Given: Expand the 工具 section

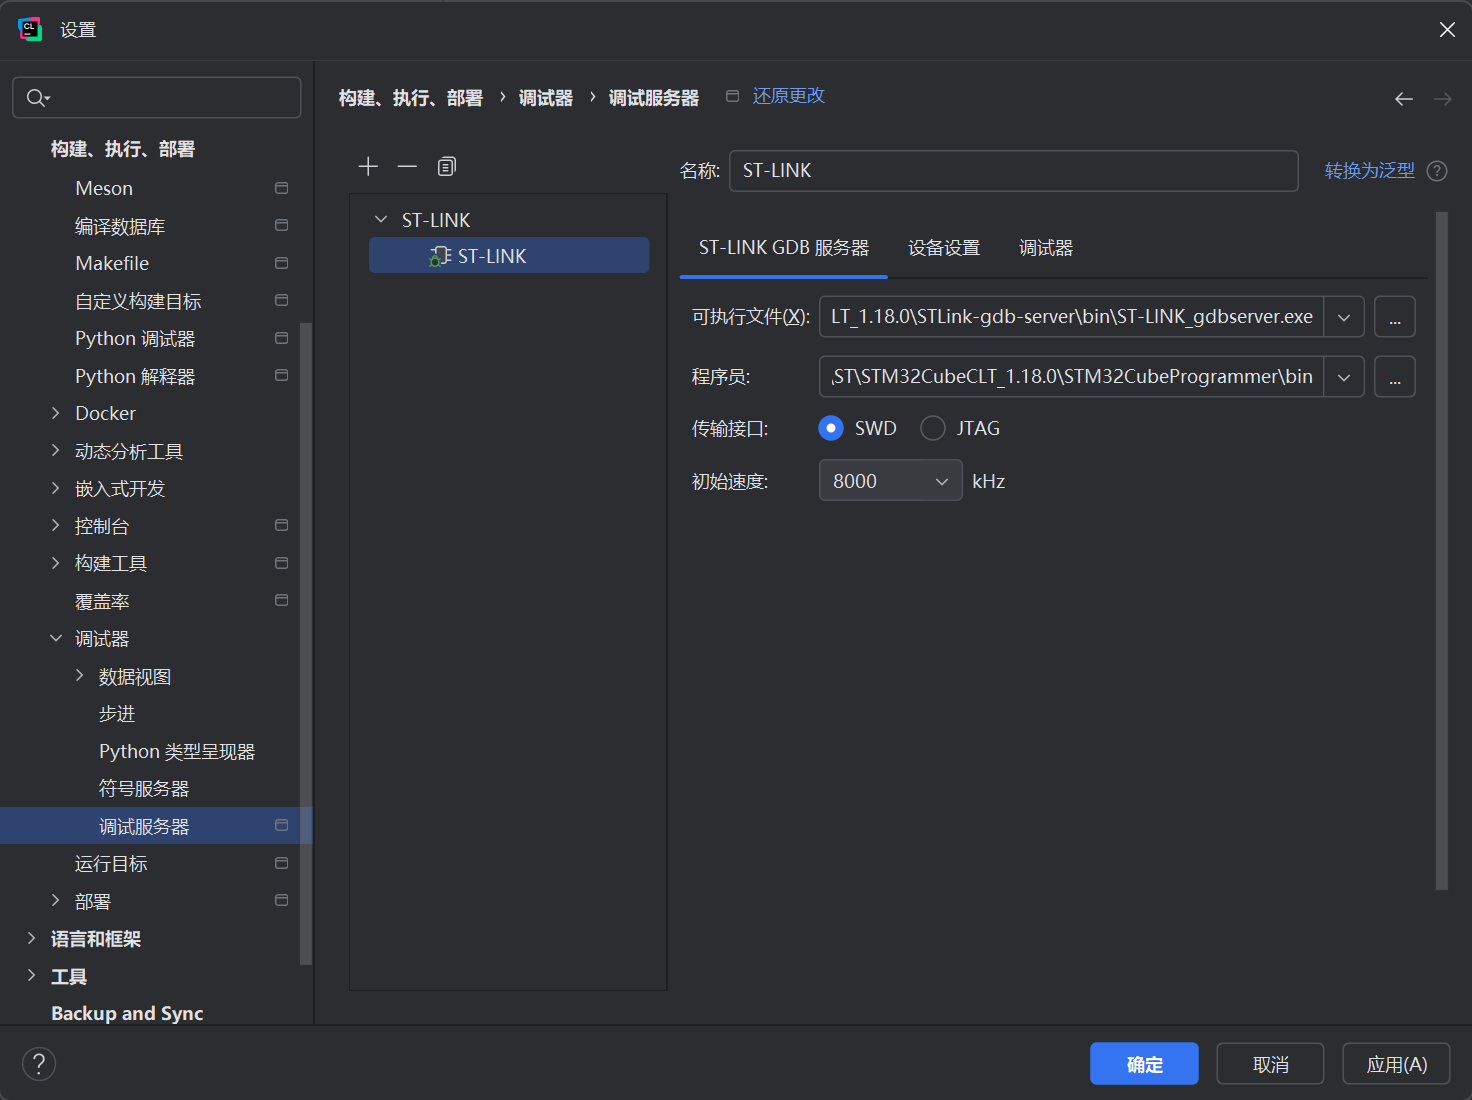Looking at the screenshot, I should tap(32, 976).
